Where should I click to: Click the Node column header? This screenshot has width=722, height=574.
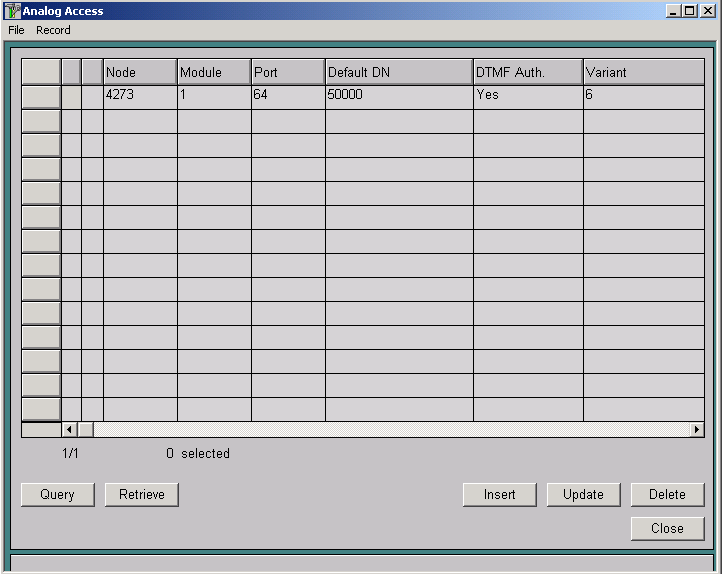pyautogui.click(x=140, y=72)
